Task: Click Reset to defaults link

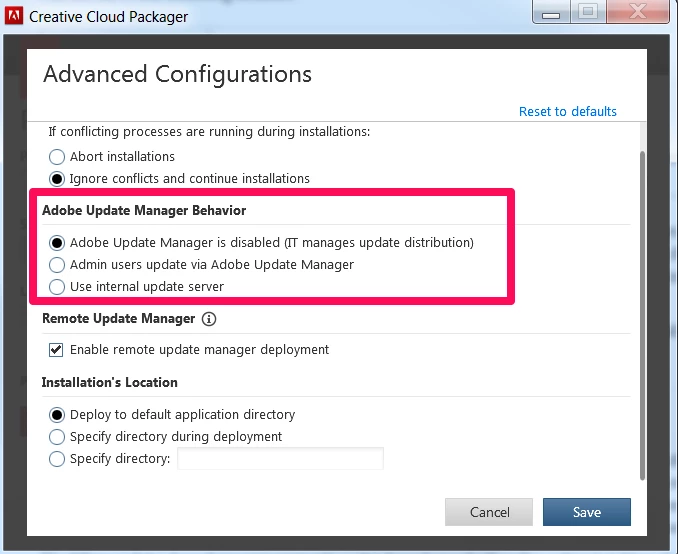Action: click(x=567, y=112)
